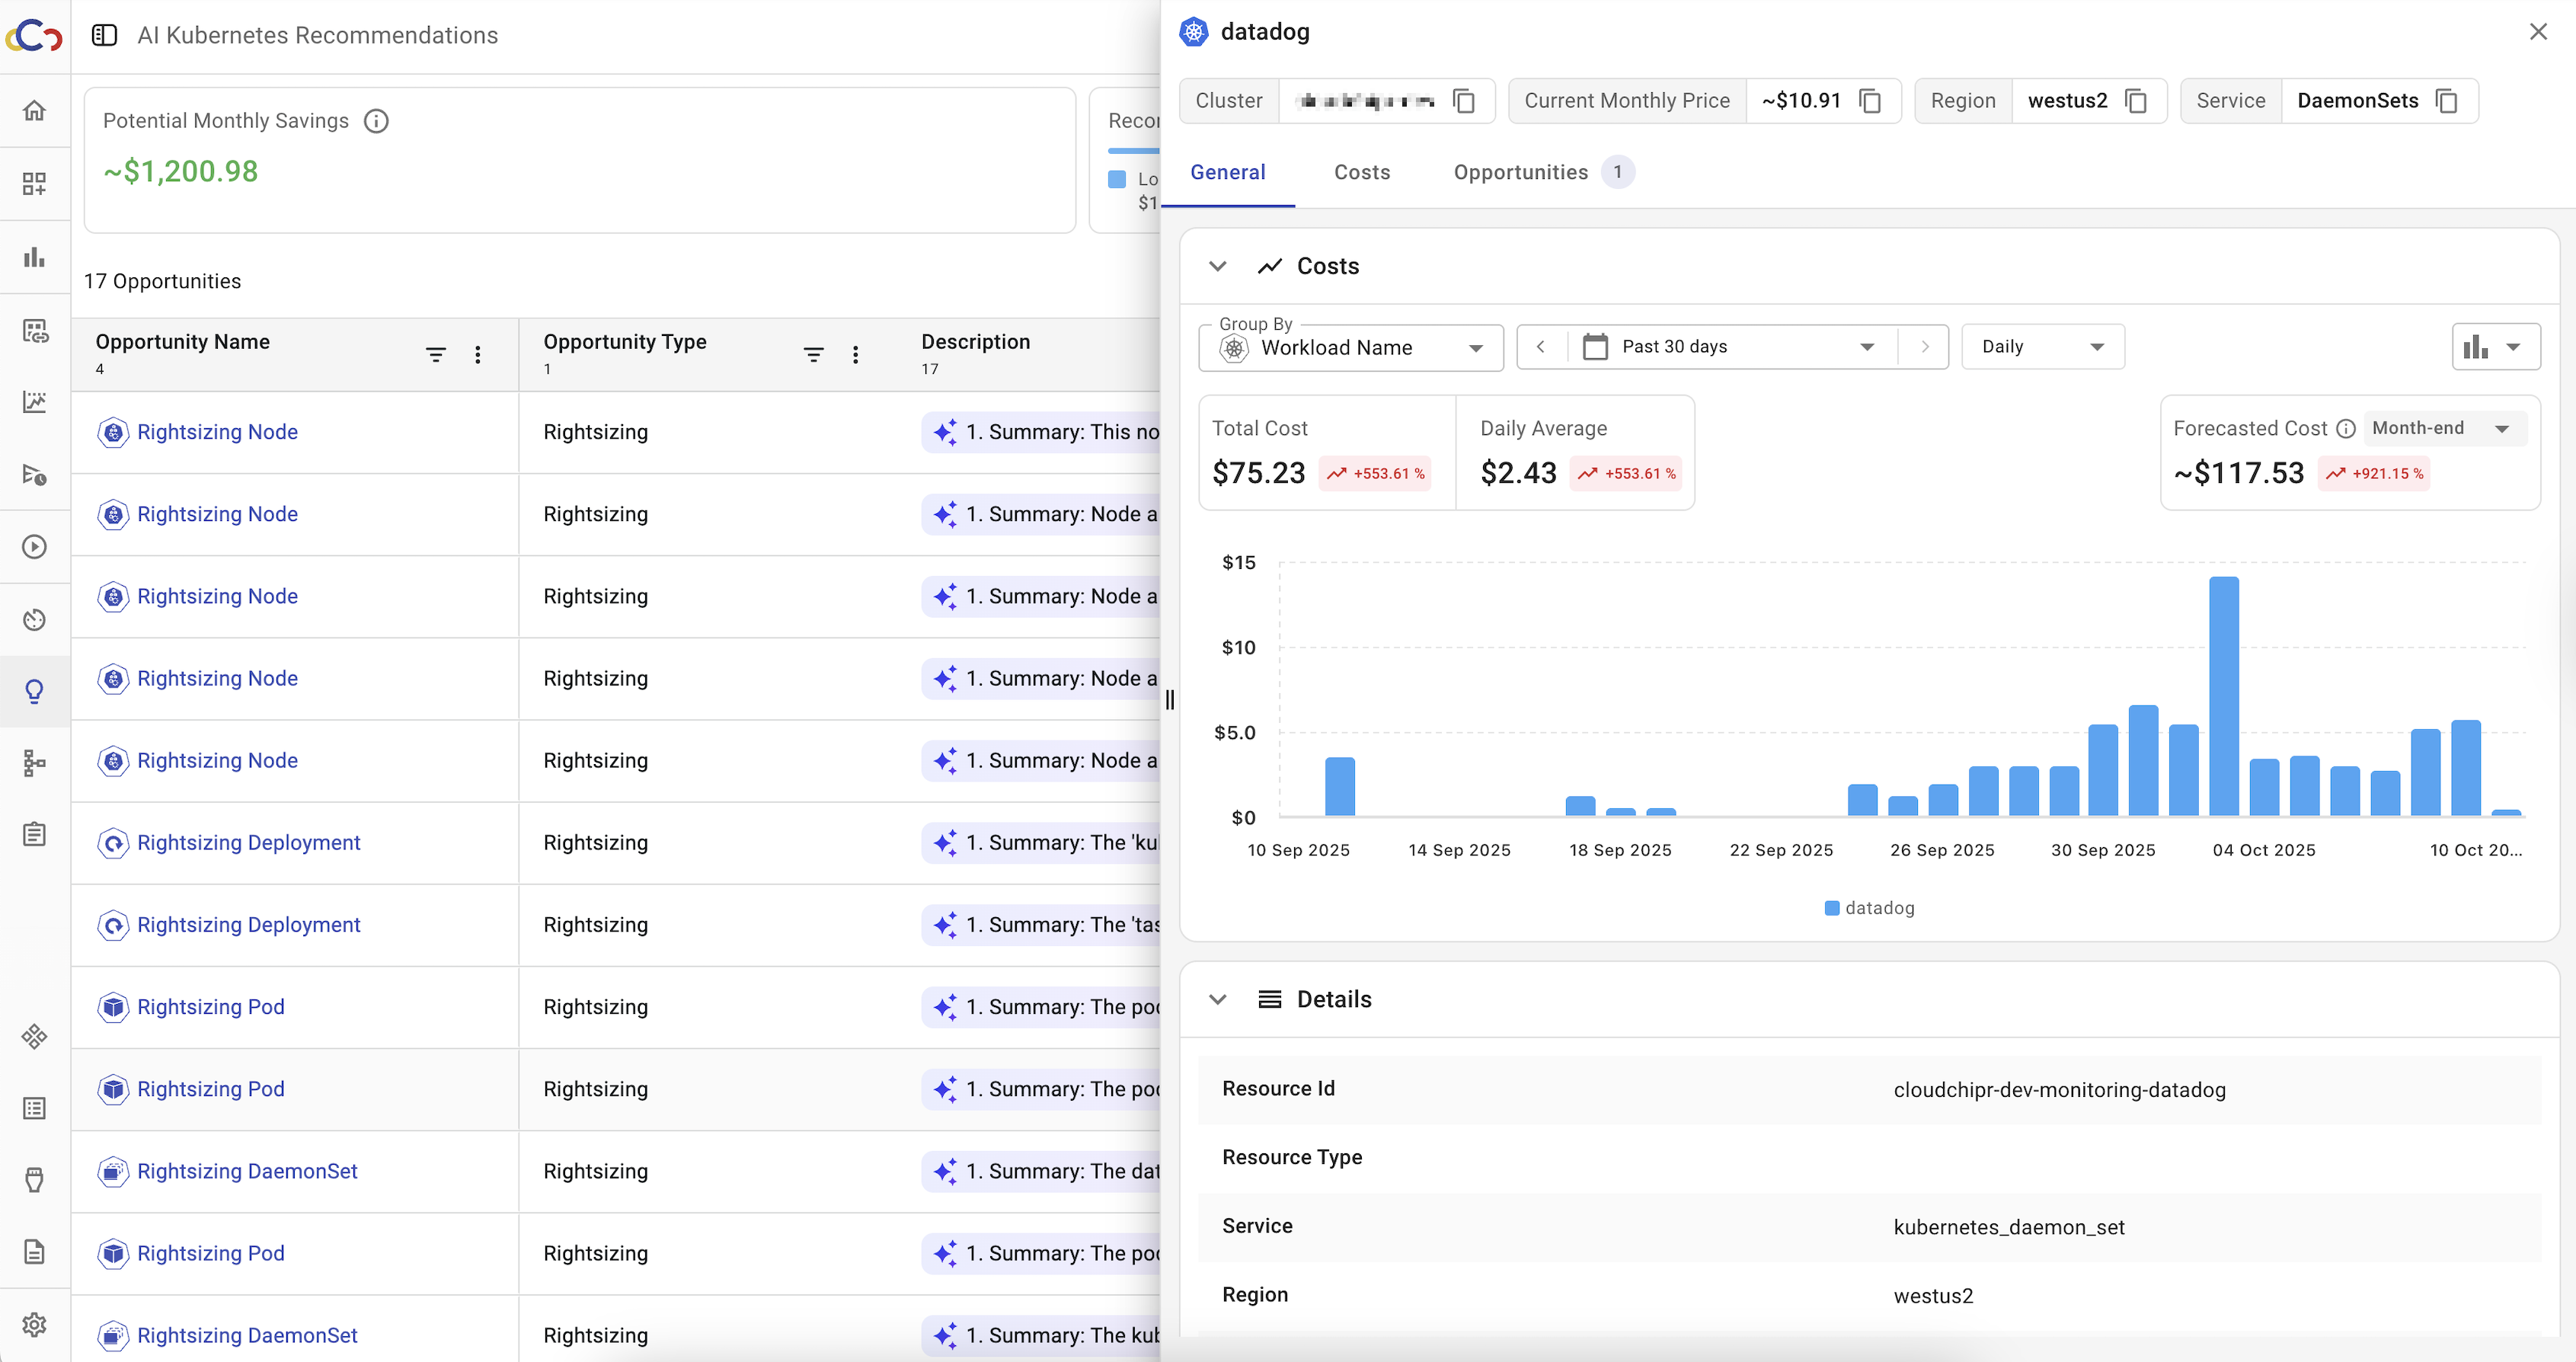Switch to the Opportunities tab
This screenshot has height=1362, width=2576.
pos(1520,172)
